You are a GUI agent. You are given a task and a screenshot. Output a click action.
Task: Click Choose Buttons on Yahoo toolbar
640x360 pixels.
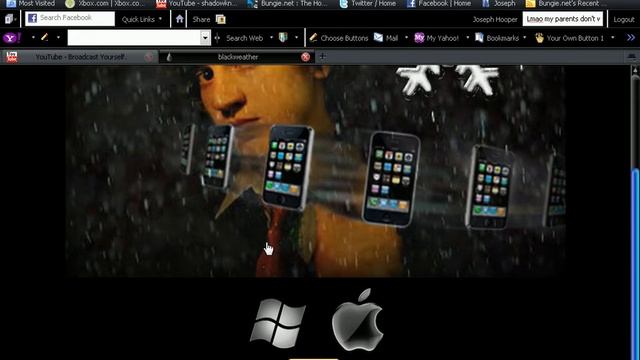(x=339, y=38)
